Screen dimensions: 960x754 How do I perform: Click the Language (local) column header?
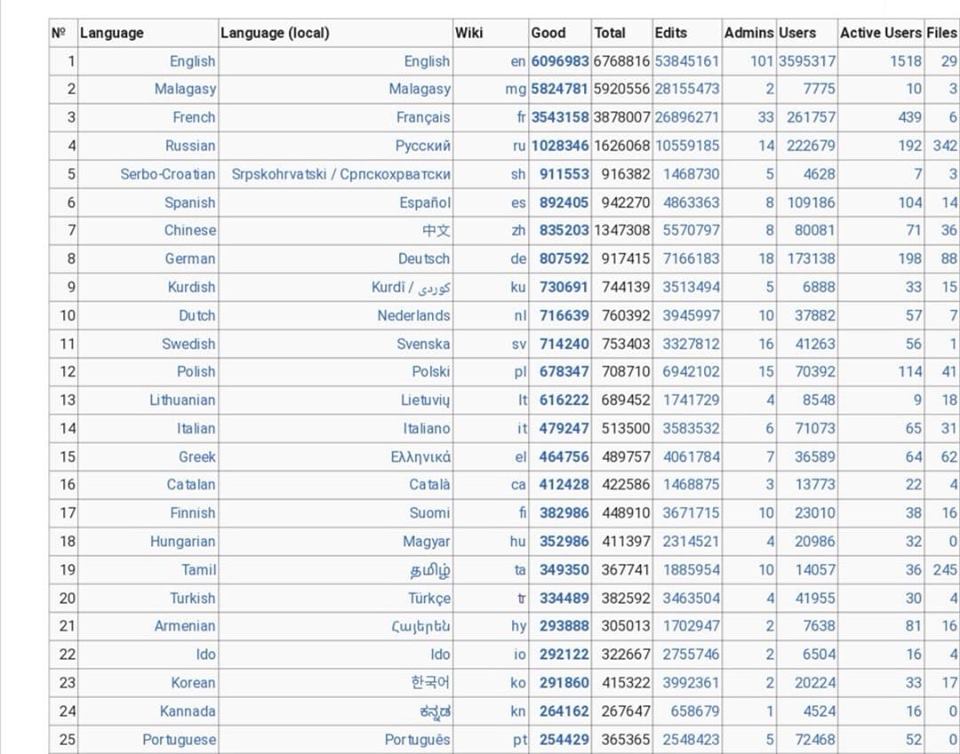pos(274,33)
